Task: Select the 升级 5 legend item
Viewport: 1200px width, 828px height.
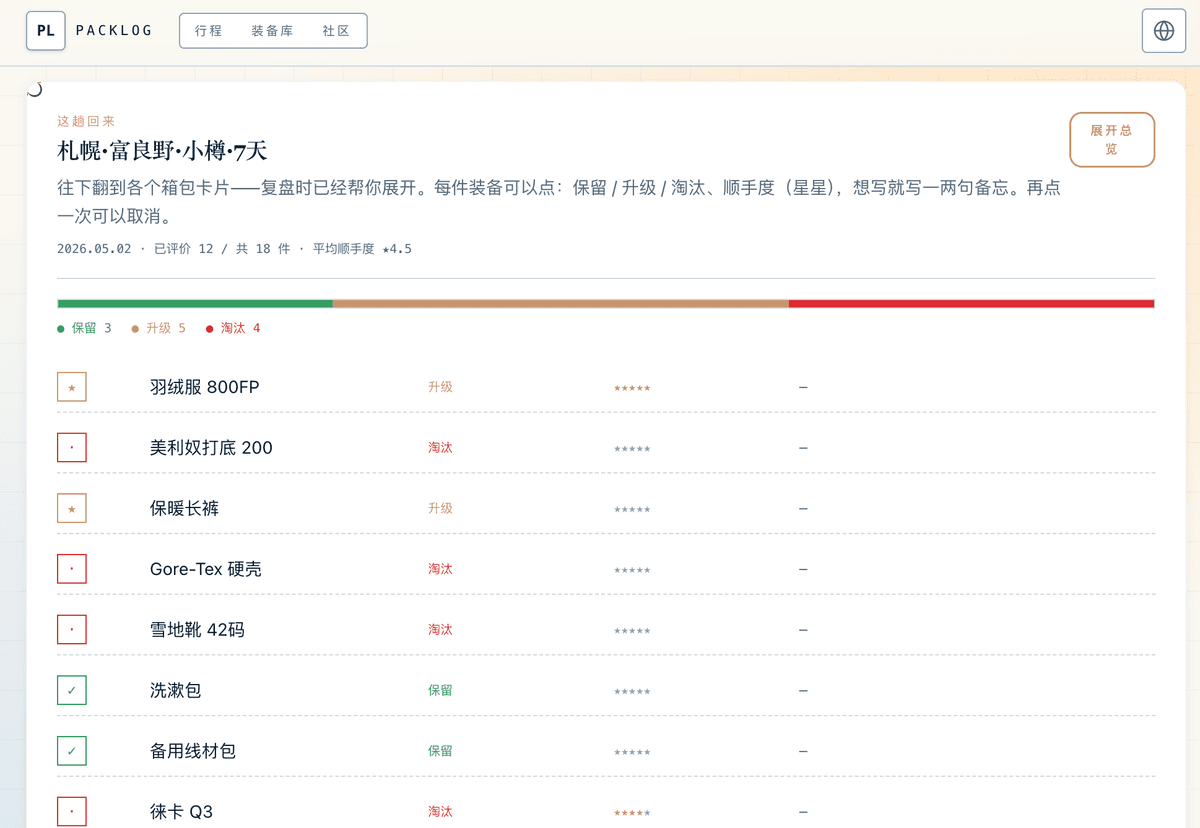Action: point(159,328)
